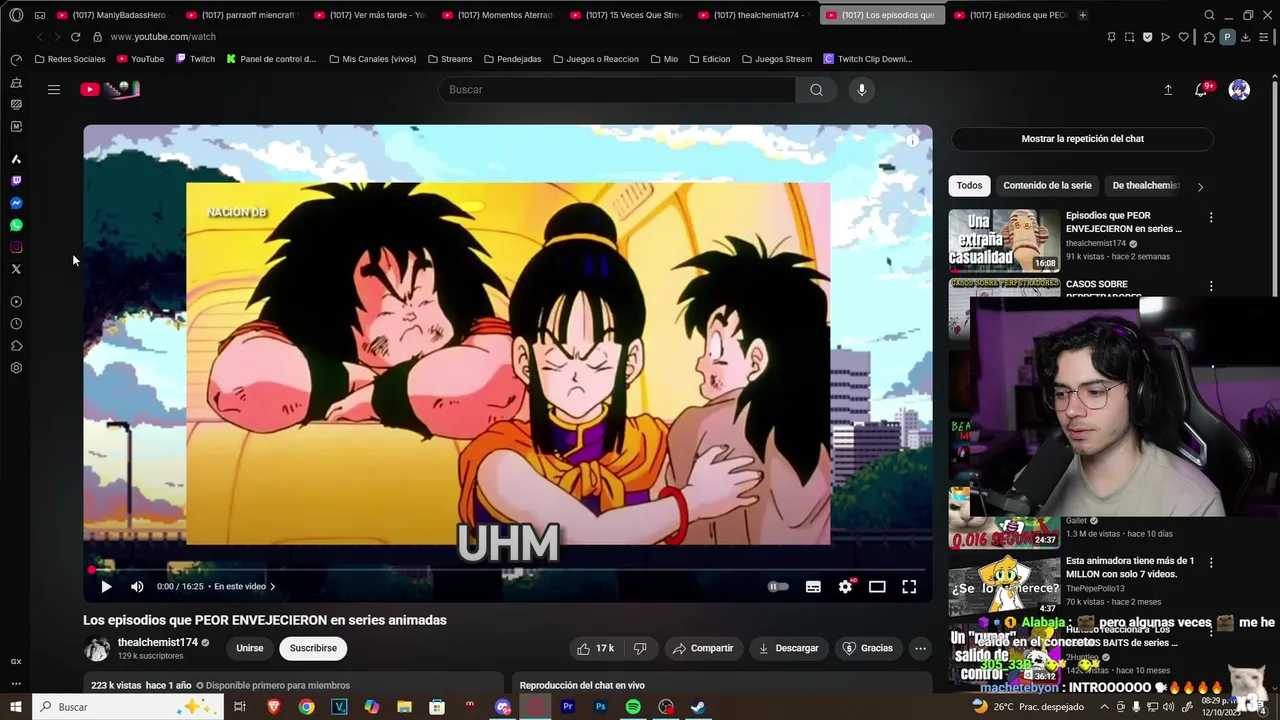1280x720 pixels.
Task: Open Opera menu logo at top-left
Action: click(x=16, y=15)
